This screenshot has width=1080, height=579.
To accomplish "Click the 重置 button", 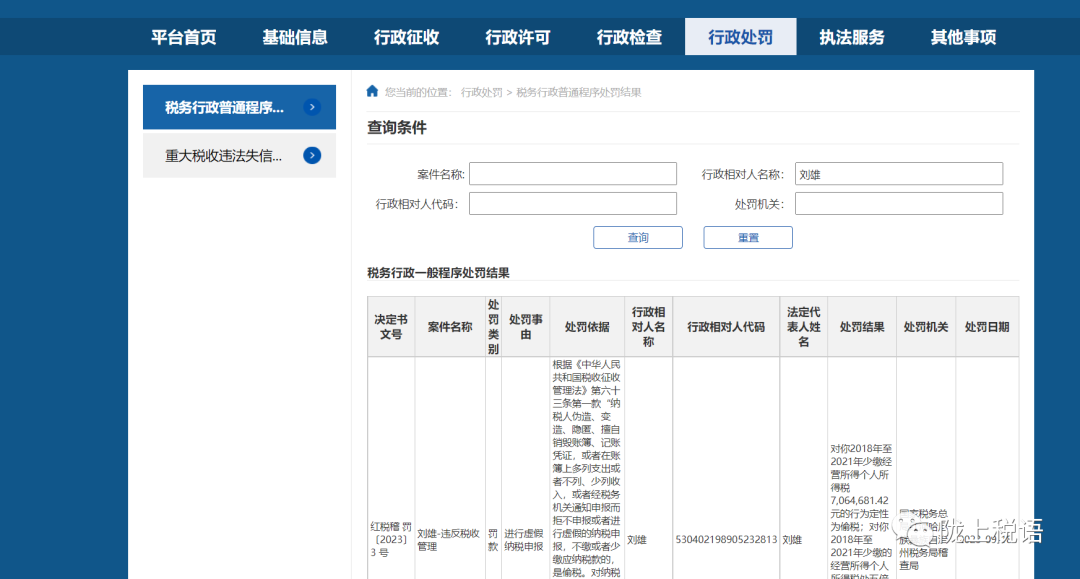I will point(748,238).
